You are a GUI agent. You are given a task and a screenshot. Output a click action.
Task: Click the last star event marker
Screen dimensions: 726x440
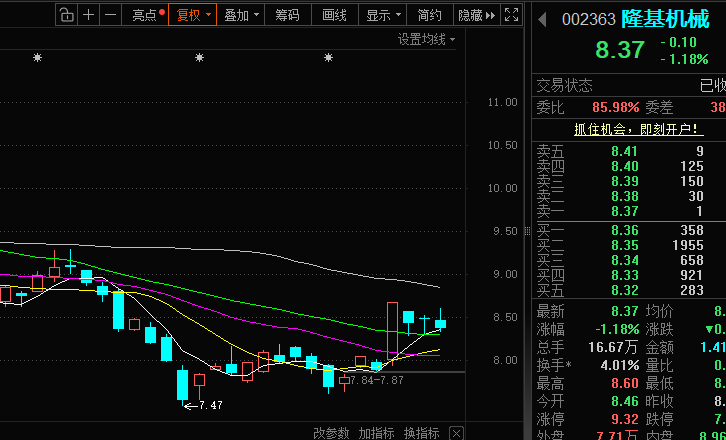(328, 58)
